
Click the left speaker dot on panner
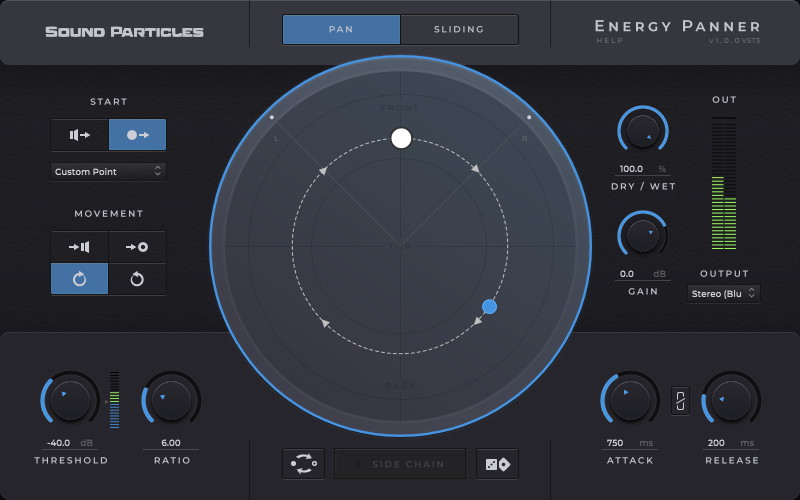click(x=272, y=117)
